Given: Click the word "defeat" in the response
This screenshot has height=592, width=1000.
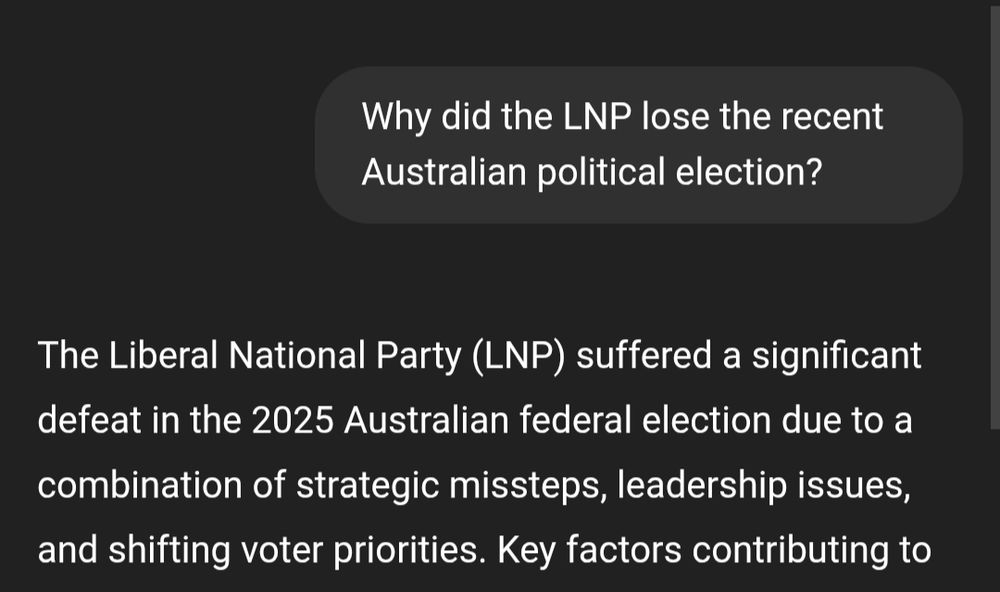Looking at the screenshot, I should coord(89,420).
